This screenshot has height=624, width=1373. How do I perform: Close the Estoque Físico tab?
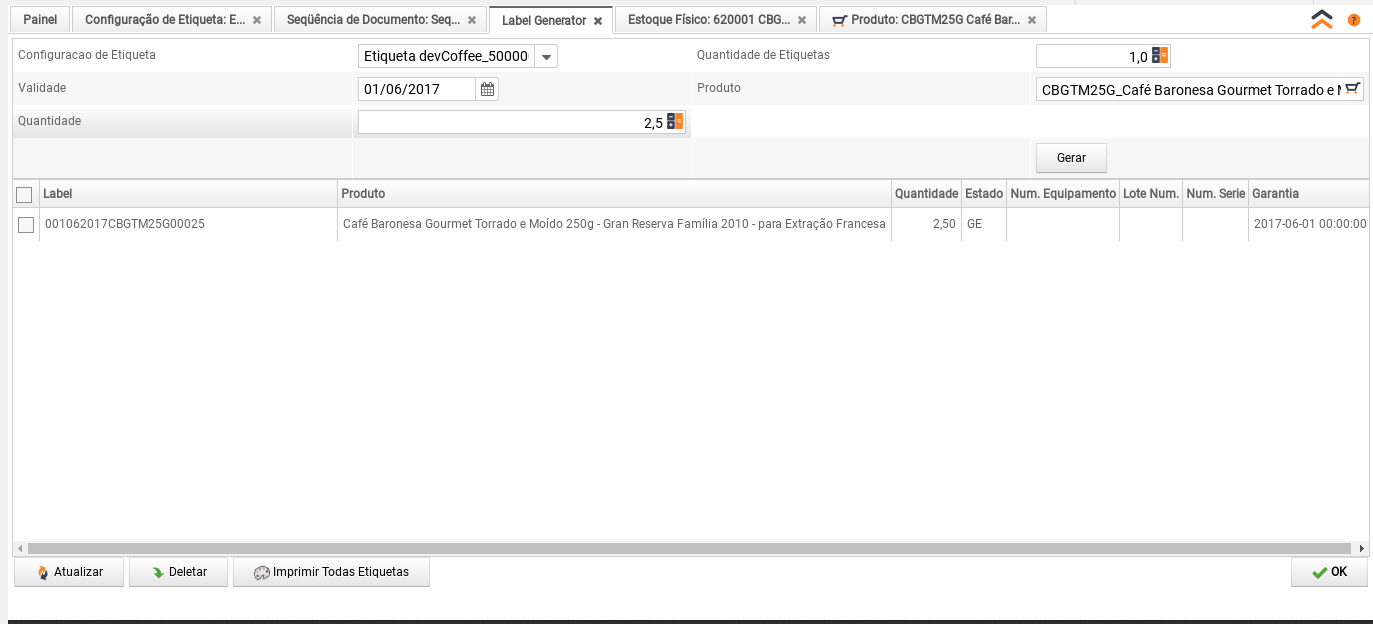[802, 20]
